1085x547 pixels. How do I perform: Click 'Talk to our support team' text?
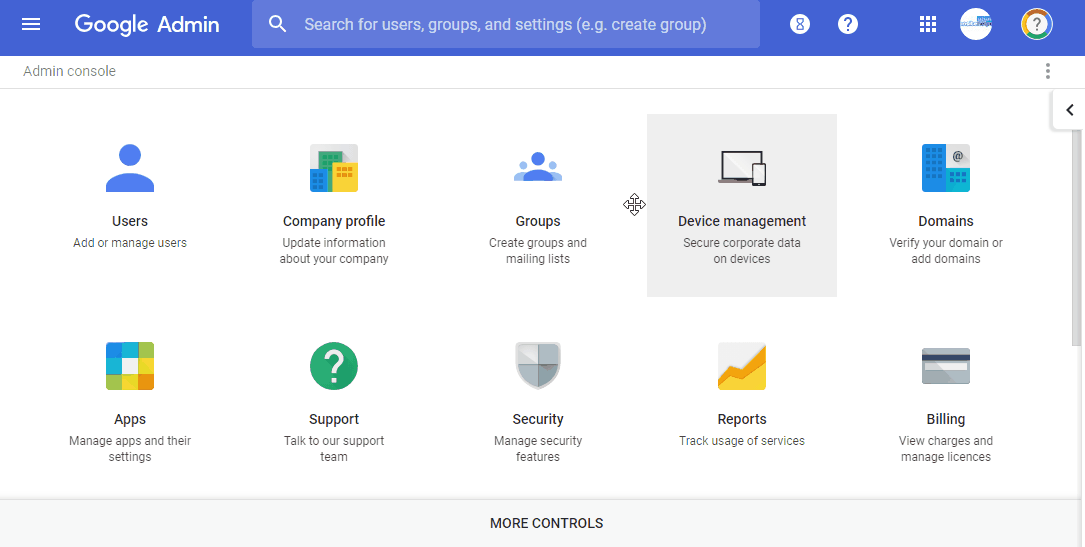[x=334, y=449]
